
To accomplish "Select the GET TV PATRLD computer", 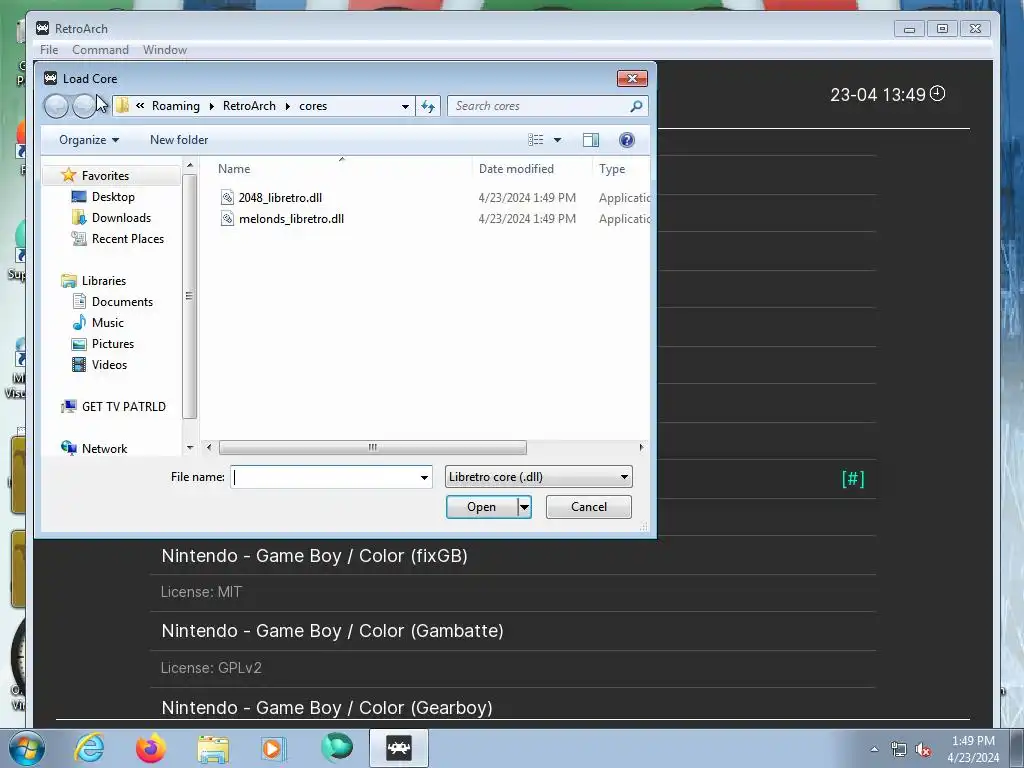I will [x=123, y=406].
